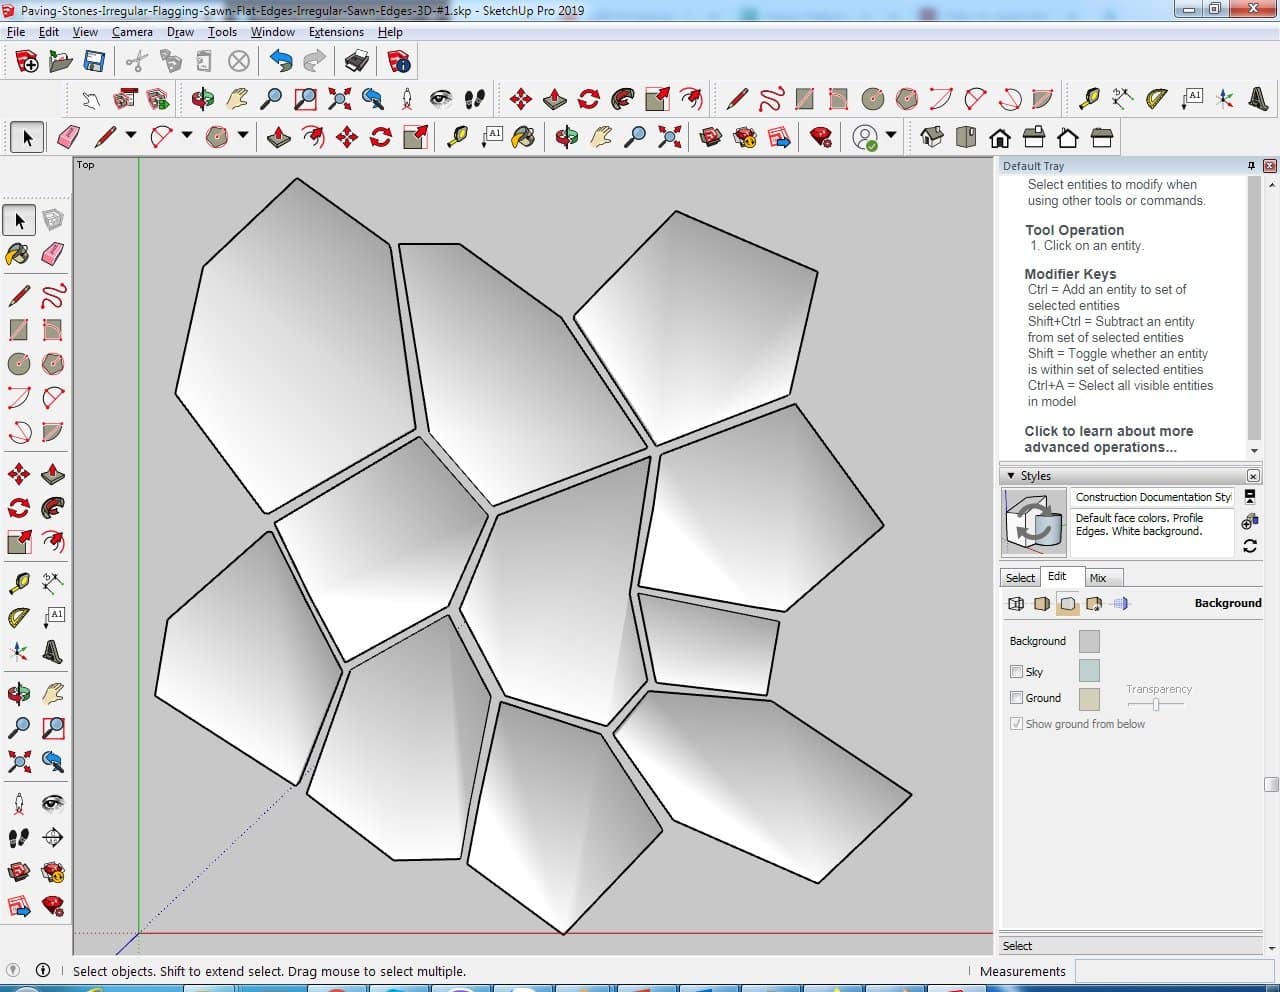Enable the Ground checkbox
The width and height of the screenshot is (1280, 992).
pyautogui.click(x=1016, y=698)
